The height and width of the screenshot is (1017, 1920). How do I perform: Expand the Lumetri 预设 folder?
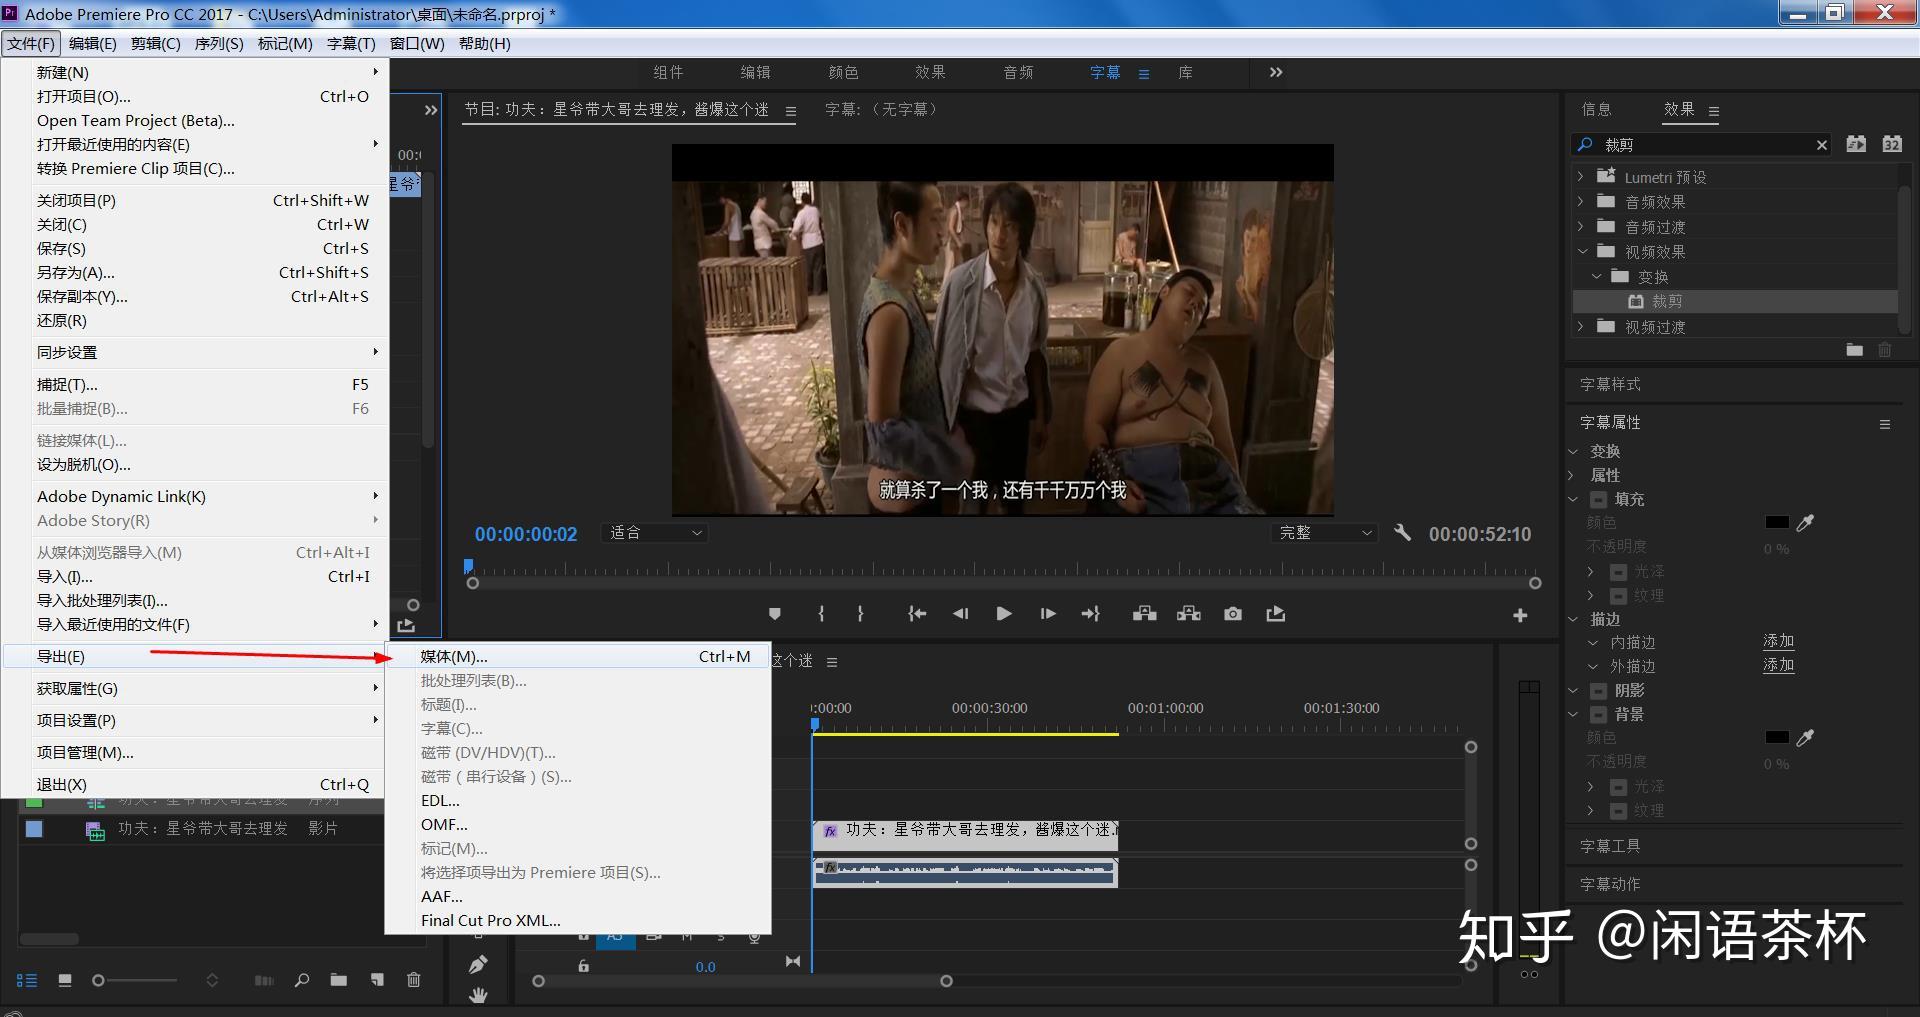coord(1580,177)
